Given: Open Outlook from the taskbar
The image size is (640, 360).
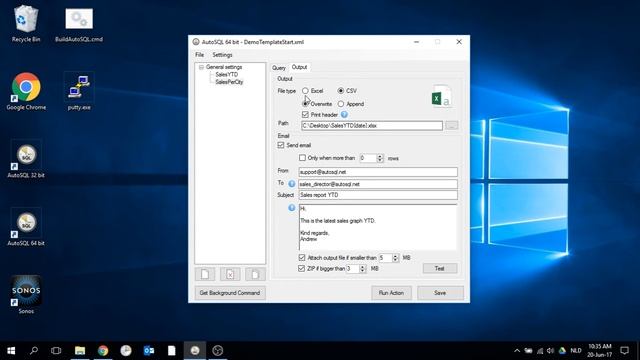Looking at the screenshot, I should pyautogui.click(x=149, y=351).
